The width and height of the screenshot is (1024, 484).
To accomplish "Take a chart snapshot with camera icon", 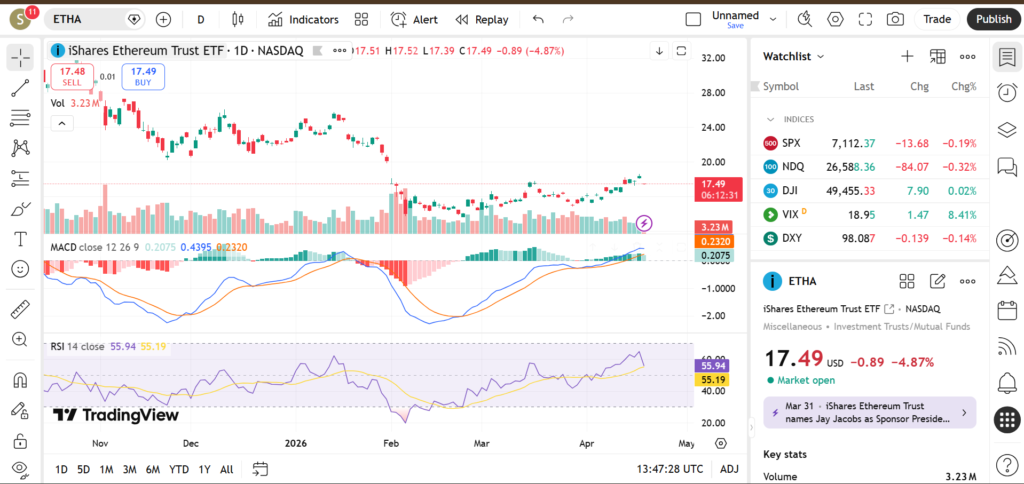I will point(895,19).
